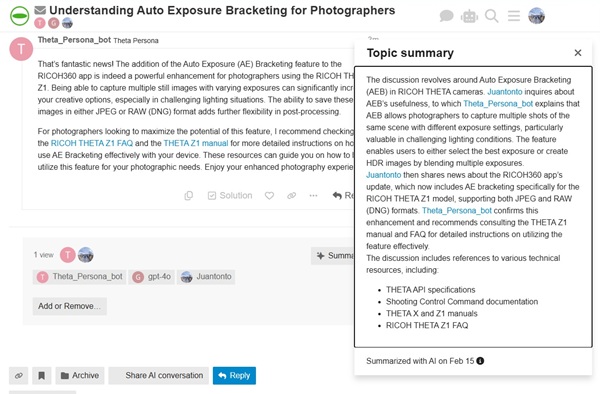The width and height of the screenshot is (600, 394).
Task: Open the chat bubble icon in header
Action: pyautogui.click(x=446, y=16)
